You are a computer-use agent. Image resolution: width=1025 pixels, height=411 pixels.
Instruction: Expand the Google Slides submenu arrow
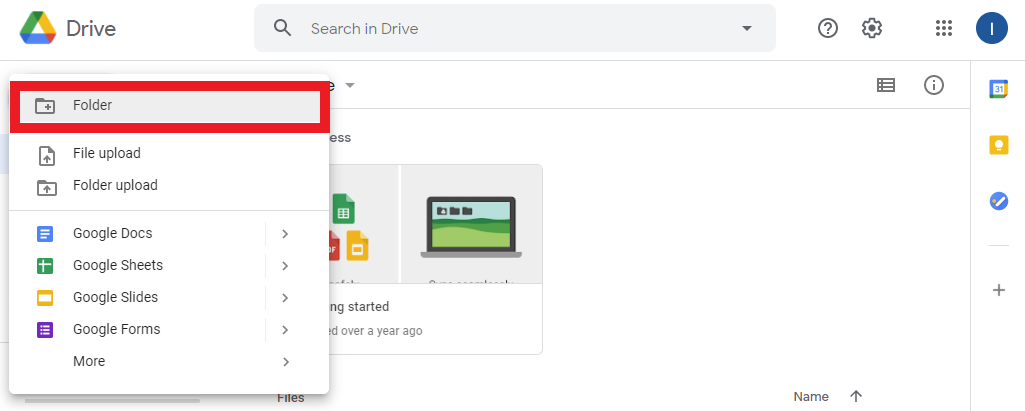(285, 298)
